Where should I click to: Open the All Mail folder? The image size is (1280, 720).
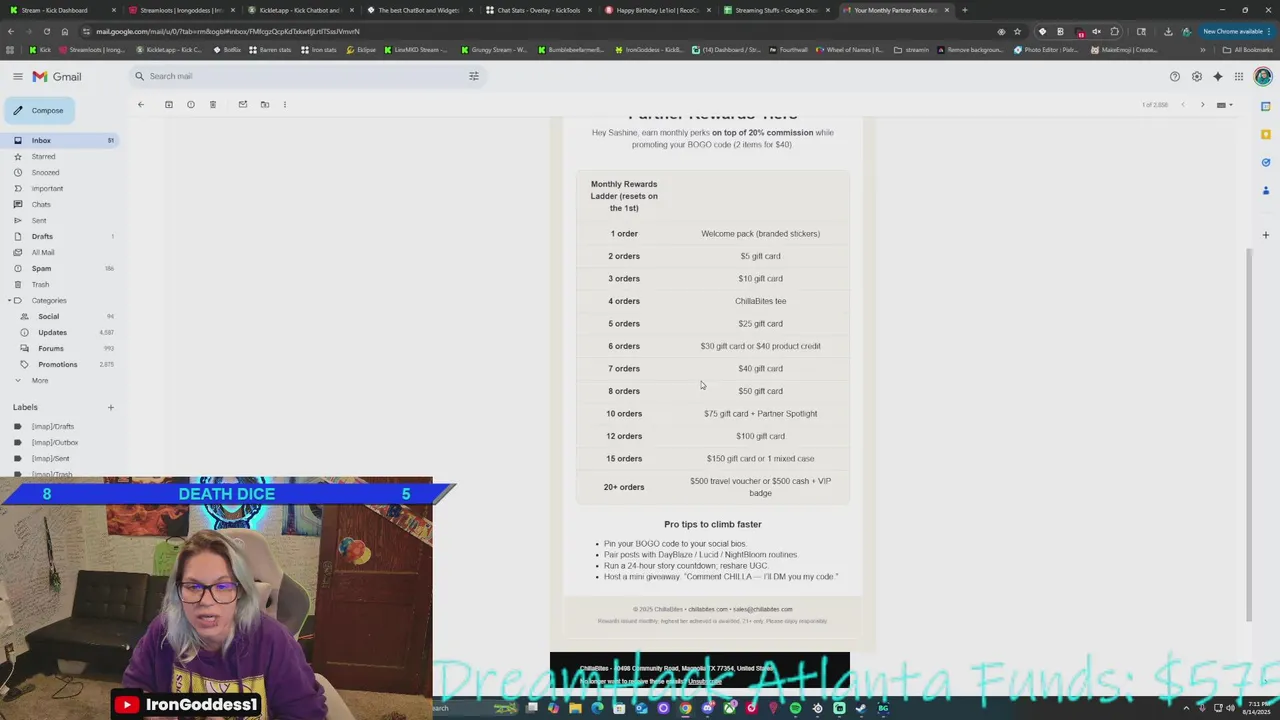click(59, 252)
